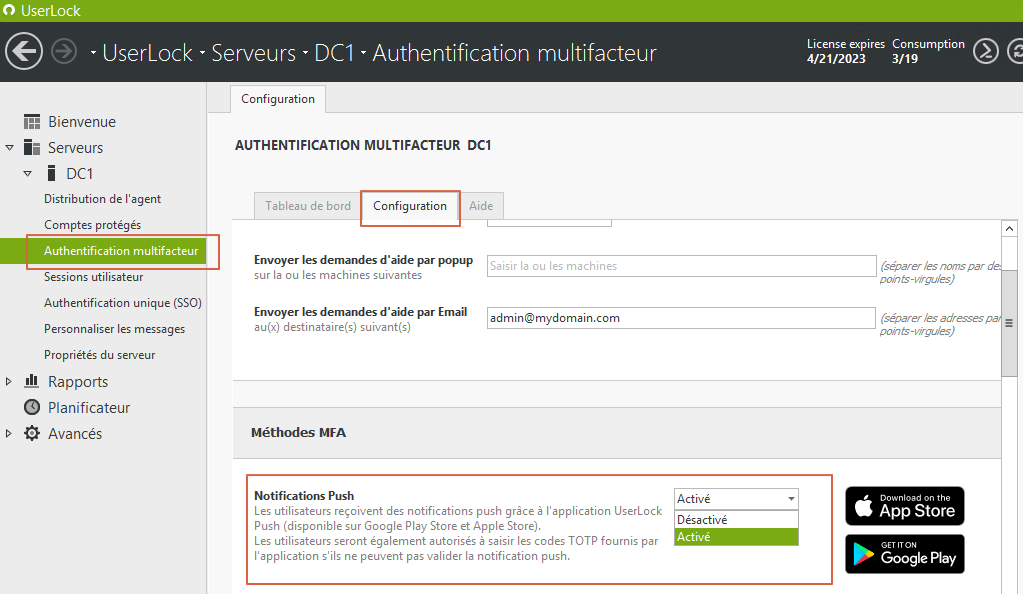Open Rapports in the sidebar

coord(78,381)
